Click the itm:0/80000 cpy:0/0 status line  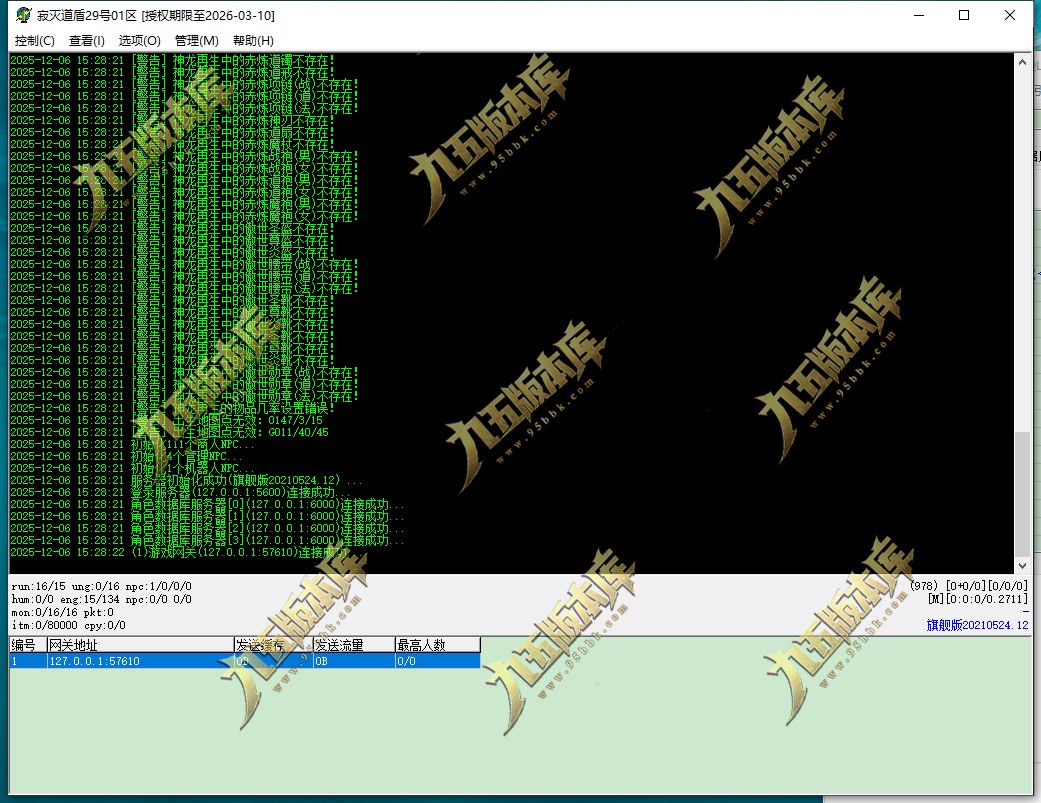tap(68, 625)
